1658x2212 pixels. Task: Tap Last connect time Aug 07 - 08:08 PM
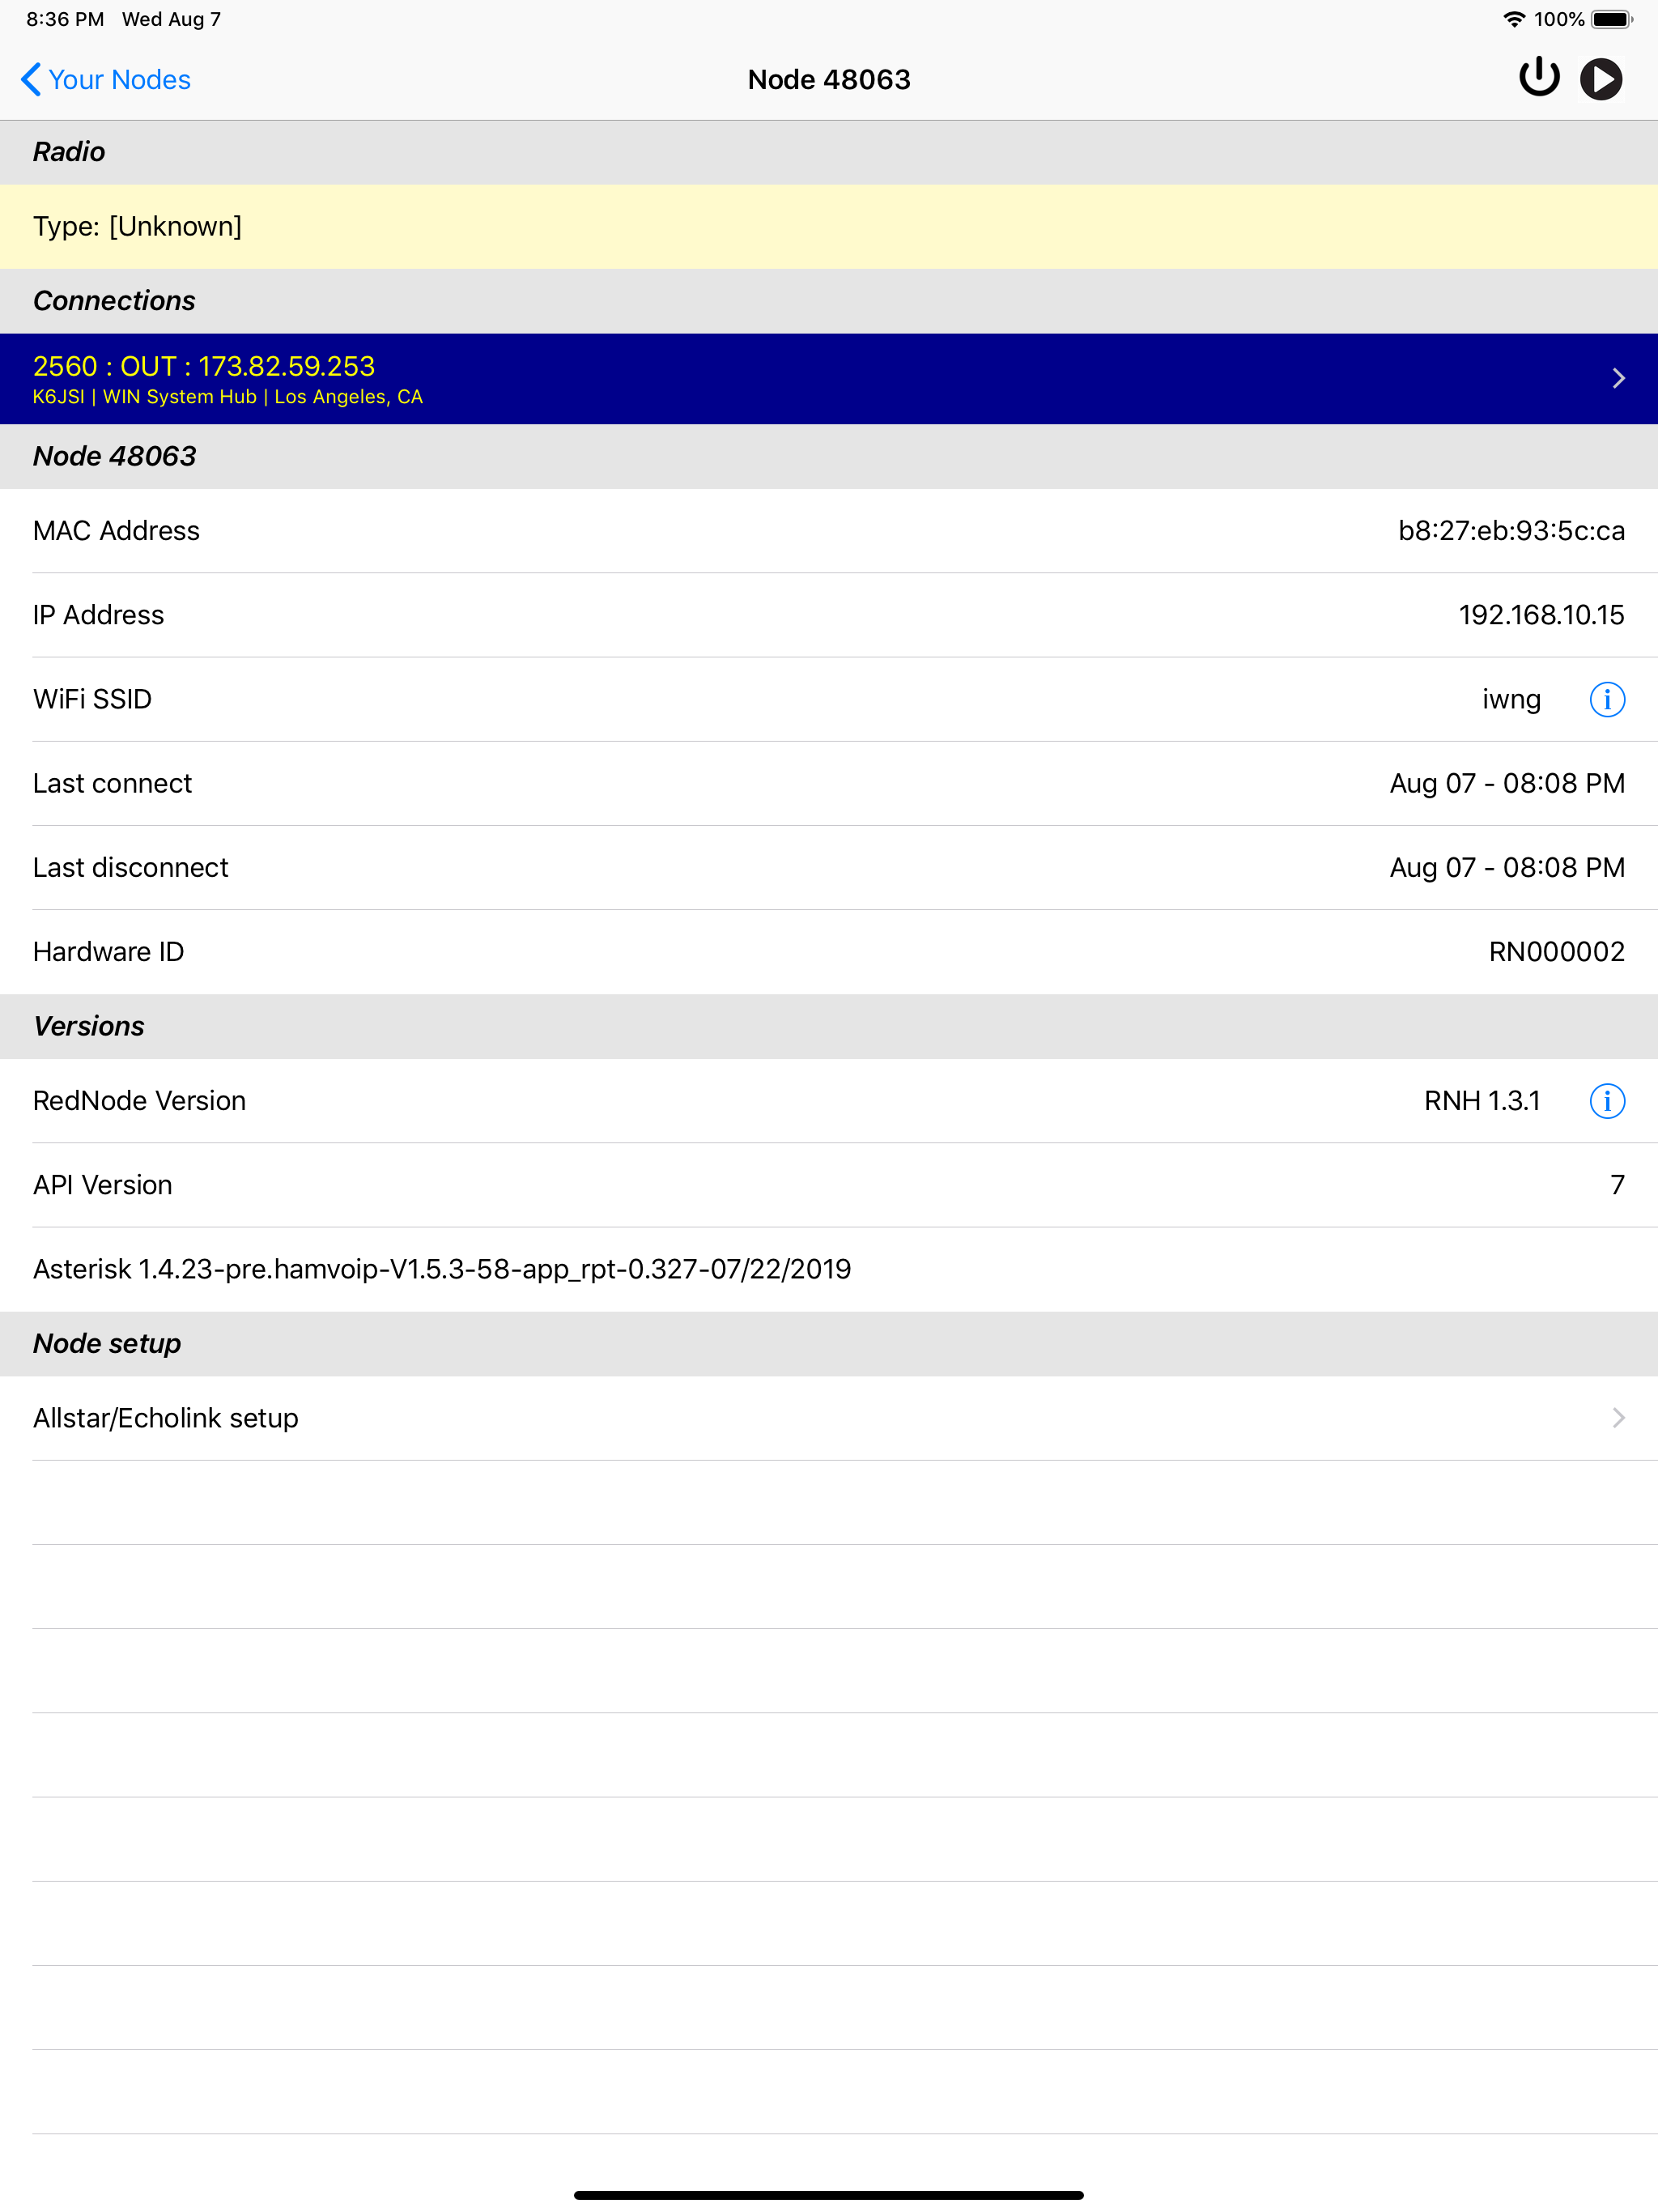coord(1507,783)
